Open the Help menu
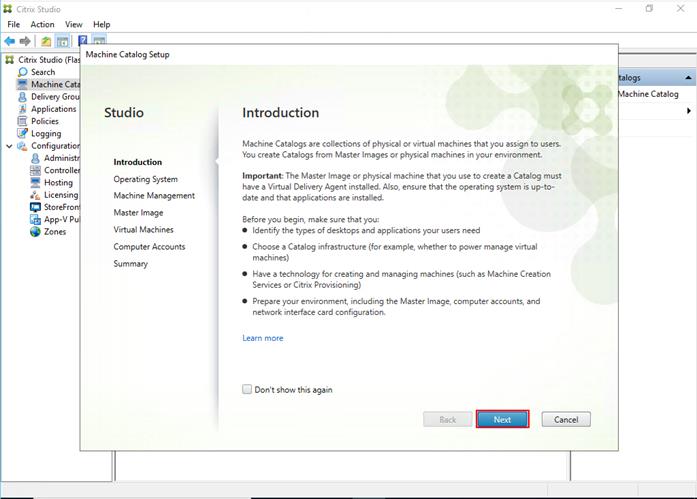This screenshot has width=697, height=499. (x=101, y=24)
